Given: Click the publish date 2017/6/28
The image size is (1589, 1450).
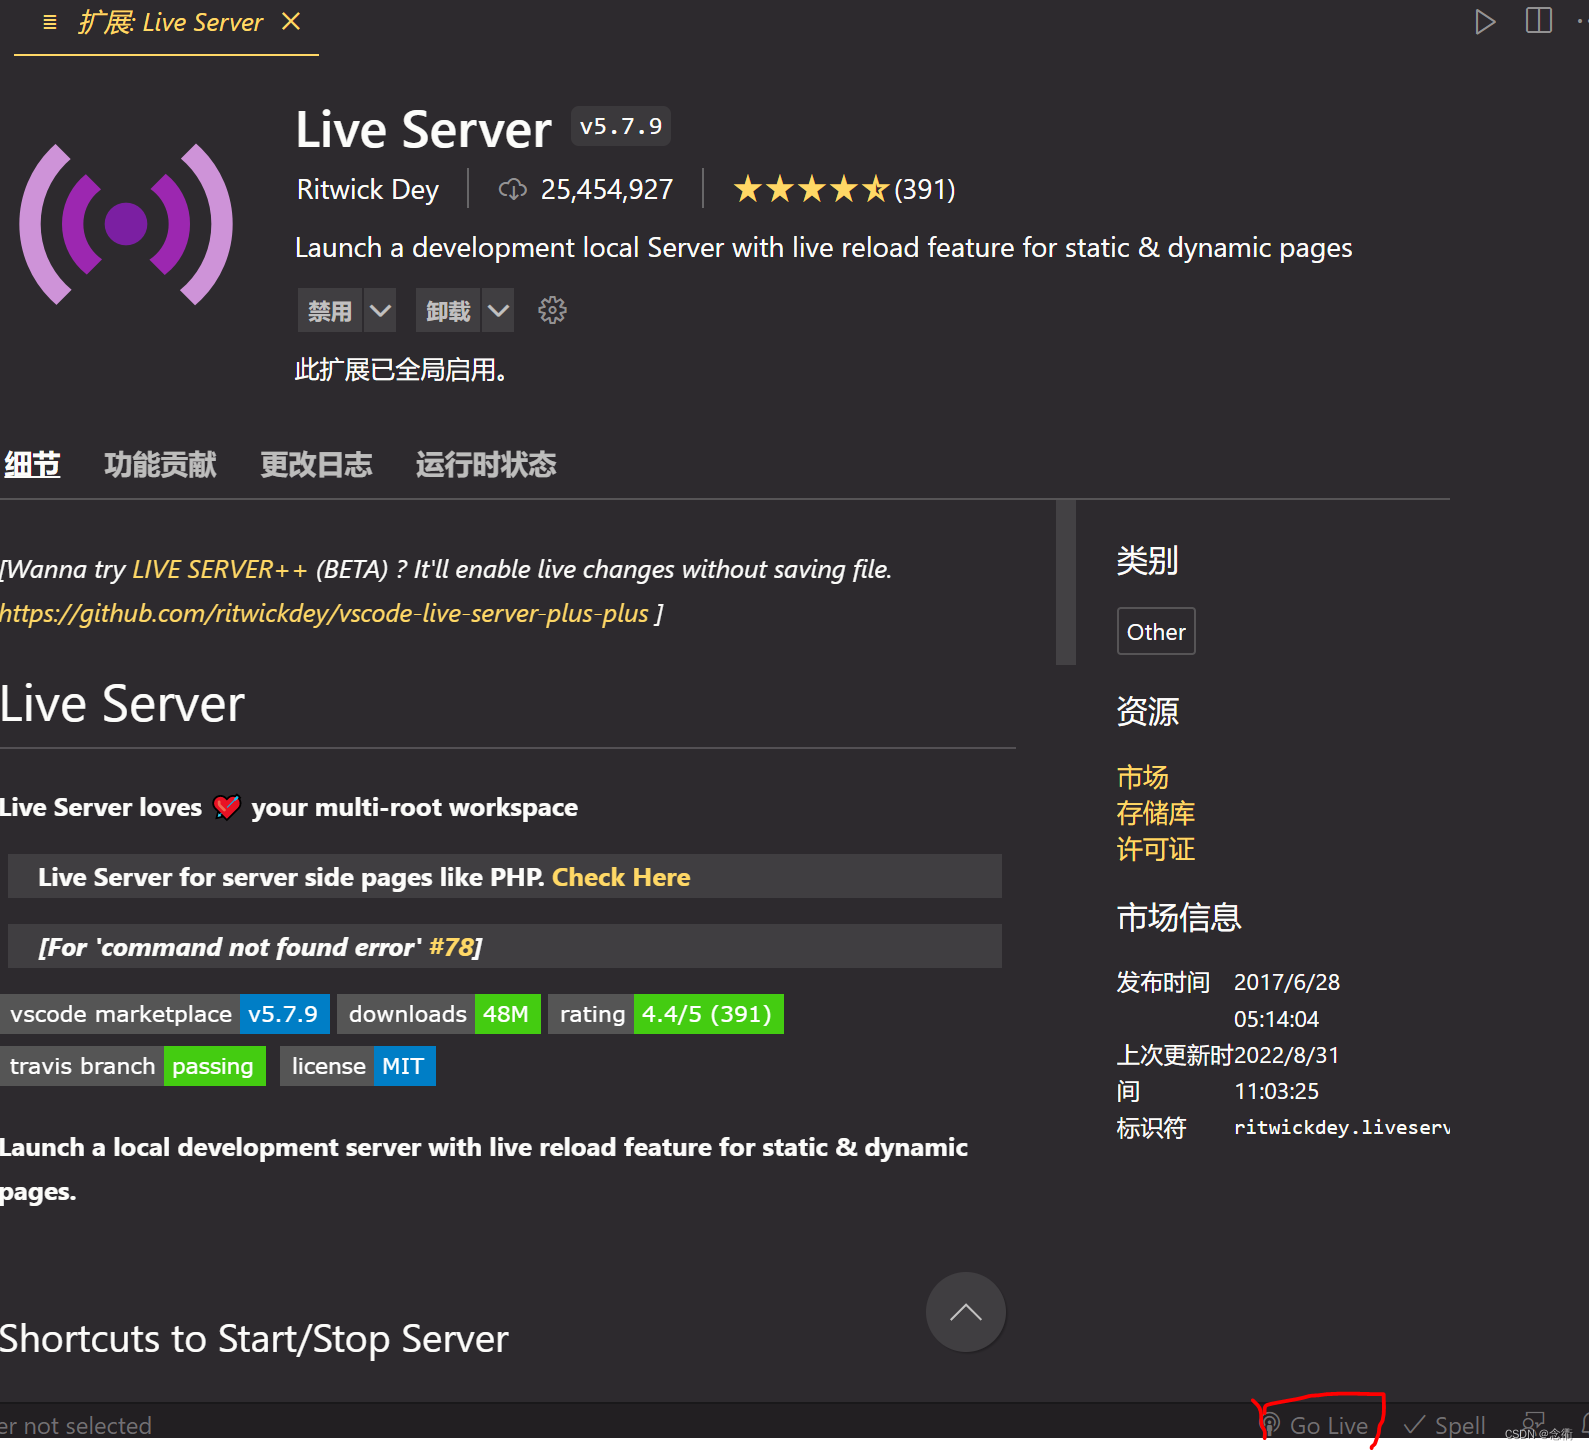Looking at the screenshot, I should tap(1287, 982).
